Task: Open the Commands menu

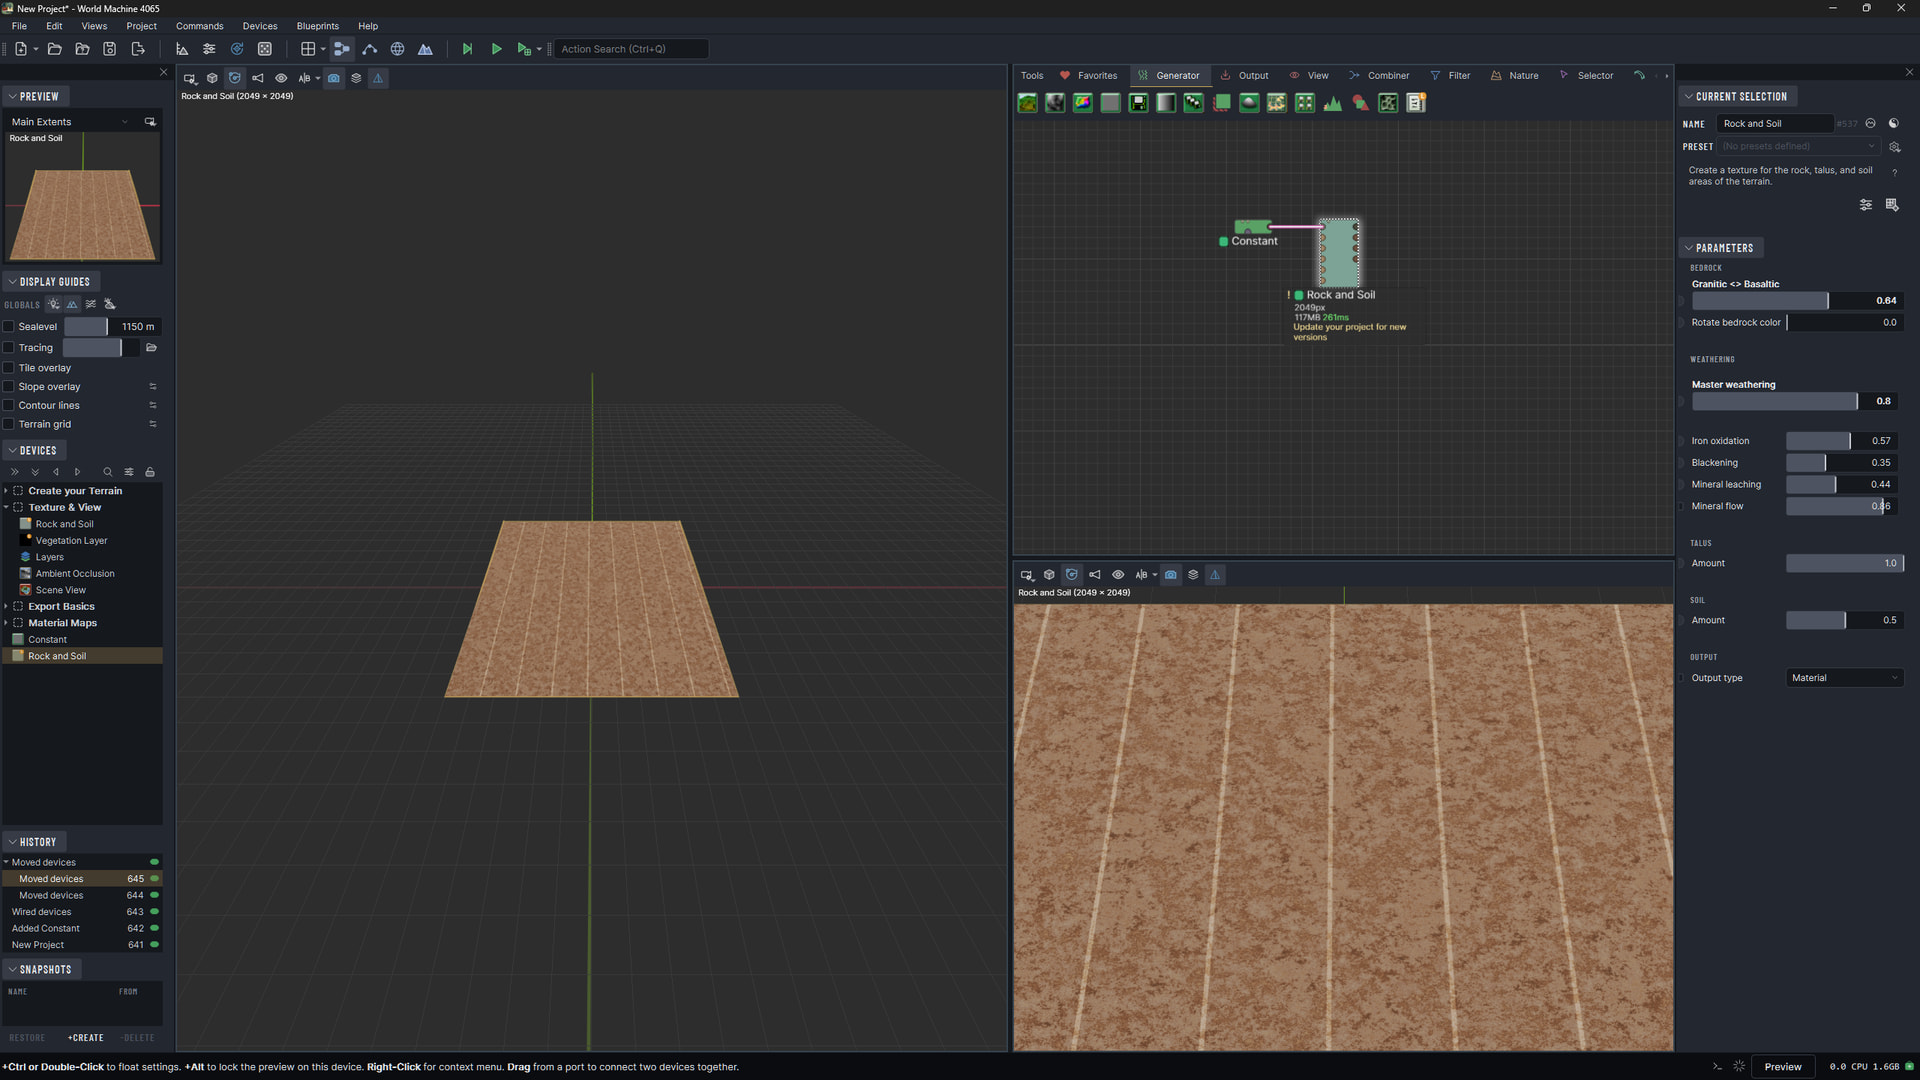Action: pos(200,26)
